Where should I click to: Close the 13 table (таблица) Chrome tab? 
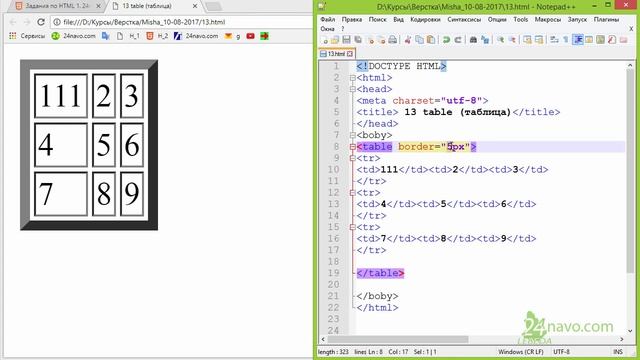pos(195,6)
